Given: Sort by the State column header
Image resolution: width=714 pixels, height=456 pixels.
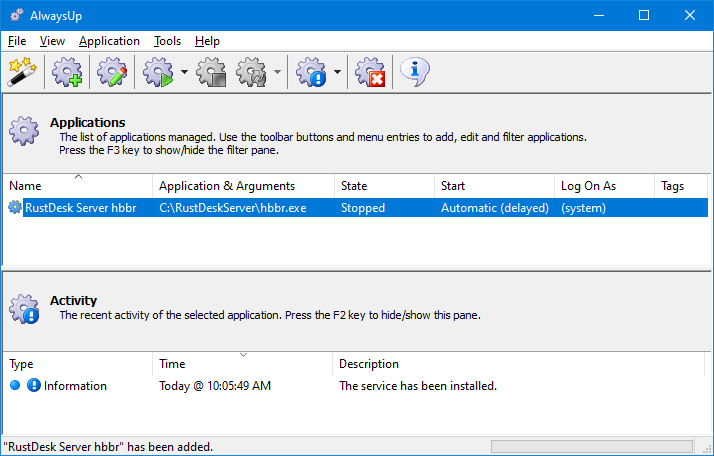Looking at the screenshot, I should pos(384,186).
